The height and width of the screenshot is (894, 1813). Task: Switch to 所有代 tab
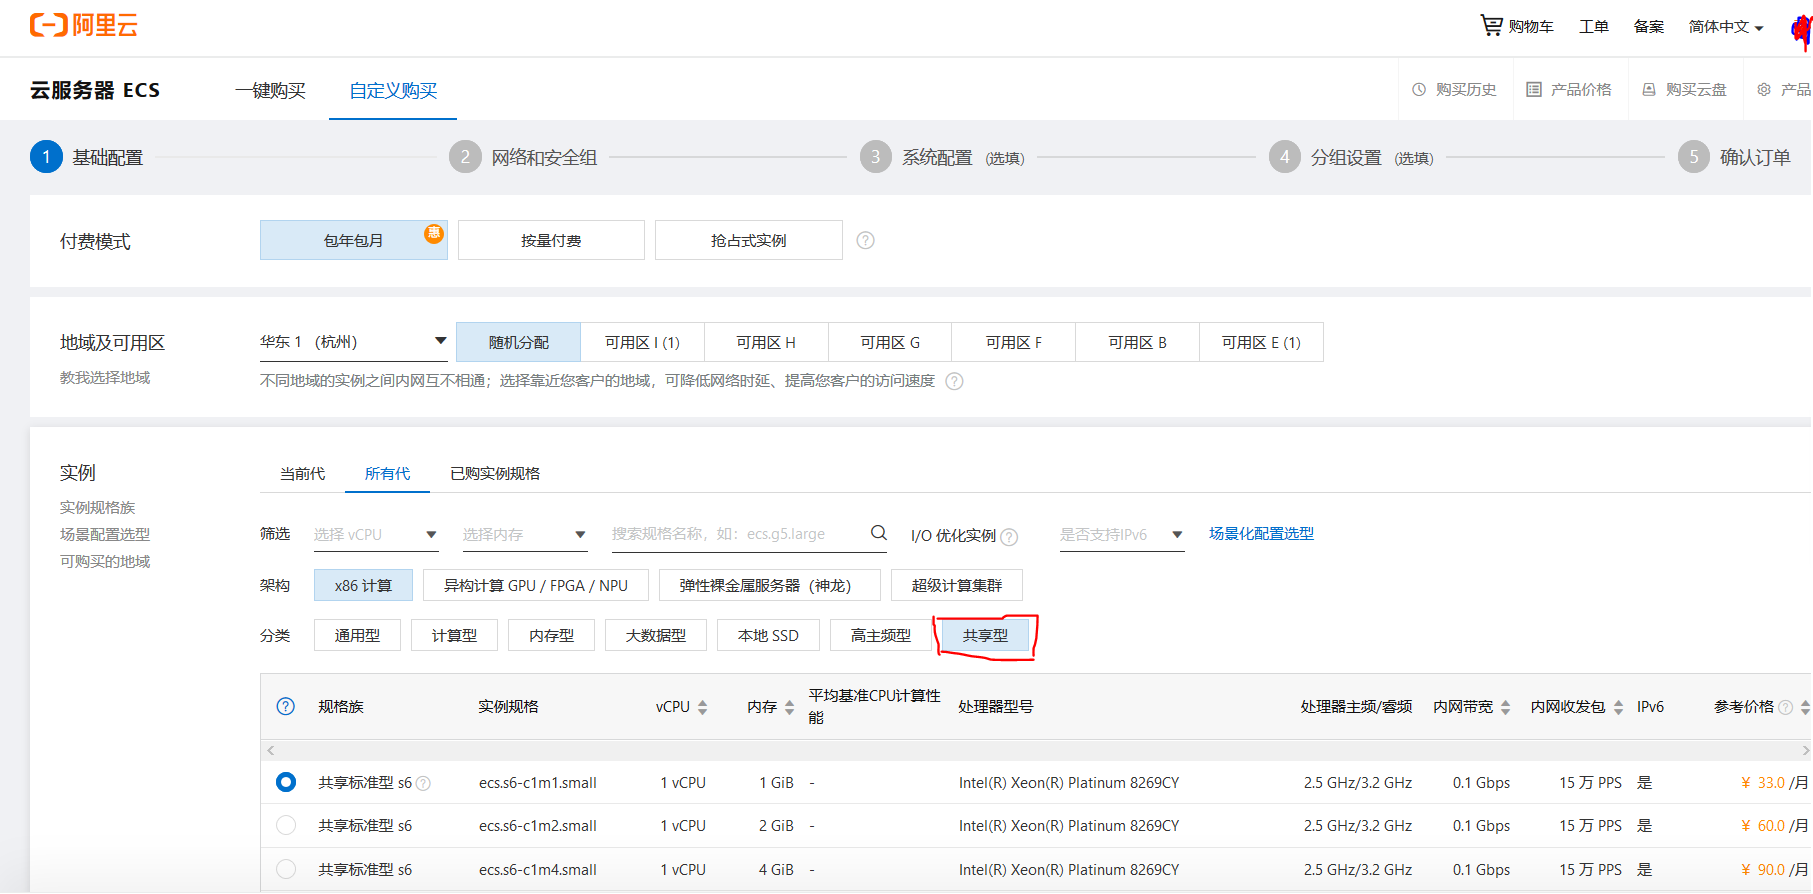[387, 473]
